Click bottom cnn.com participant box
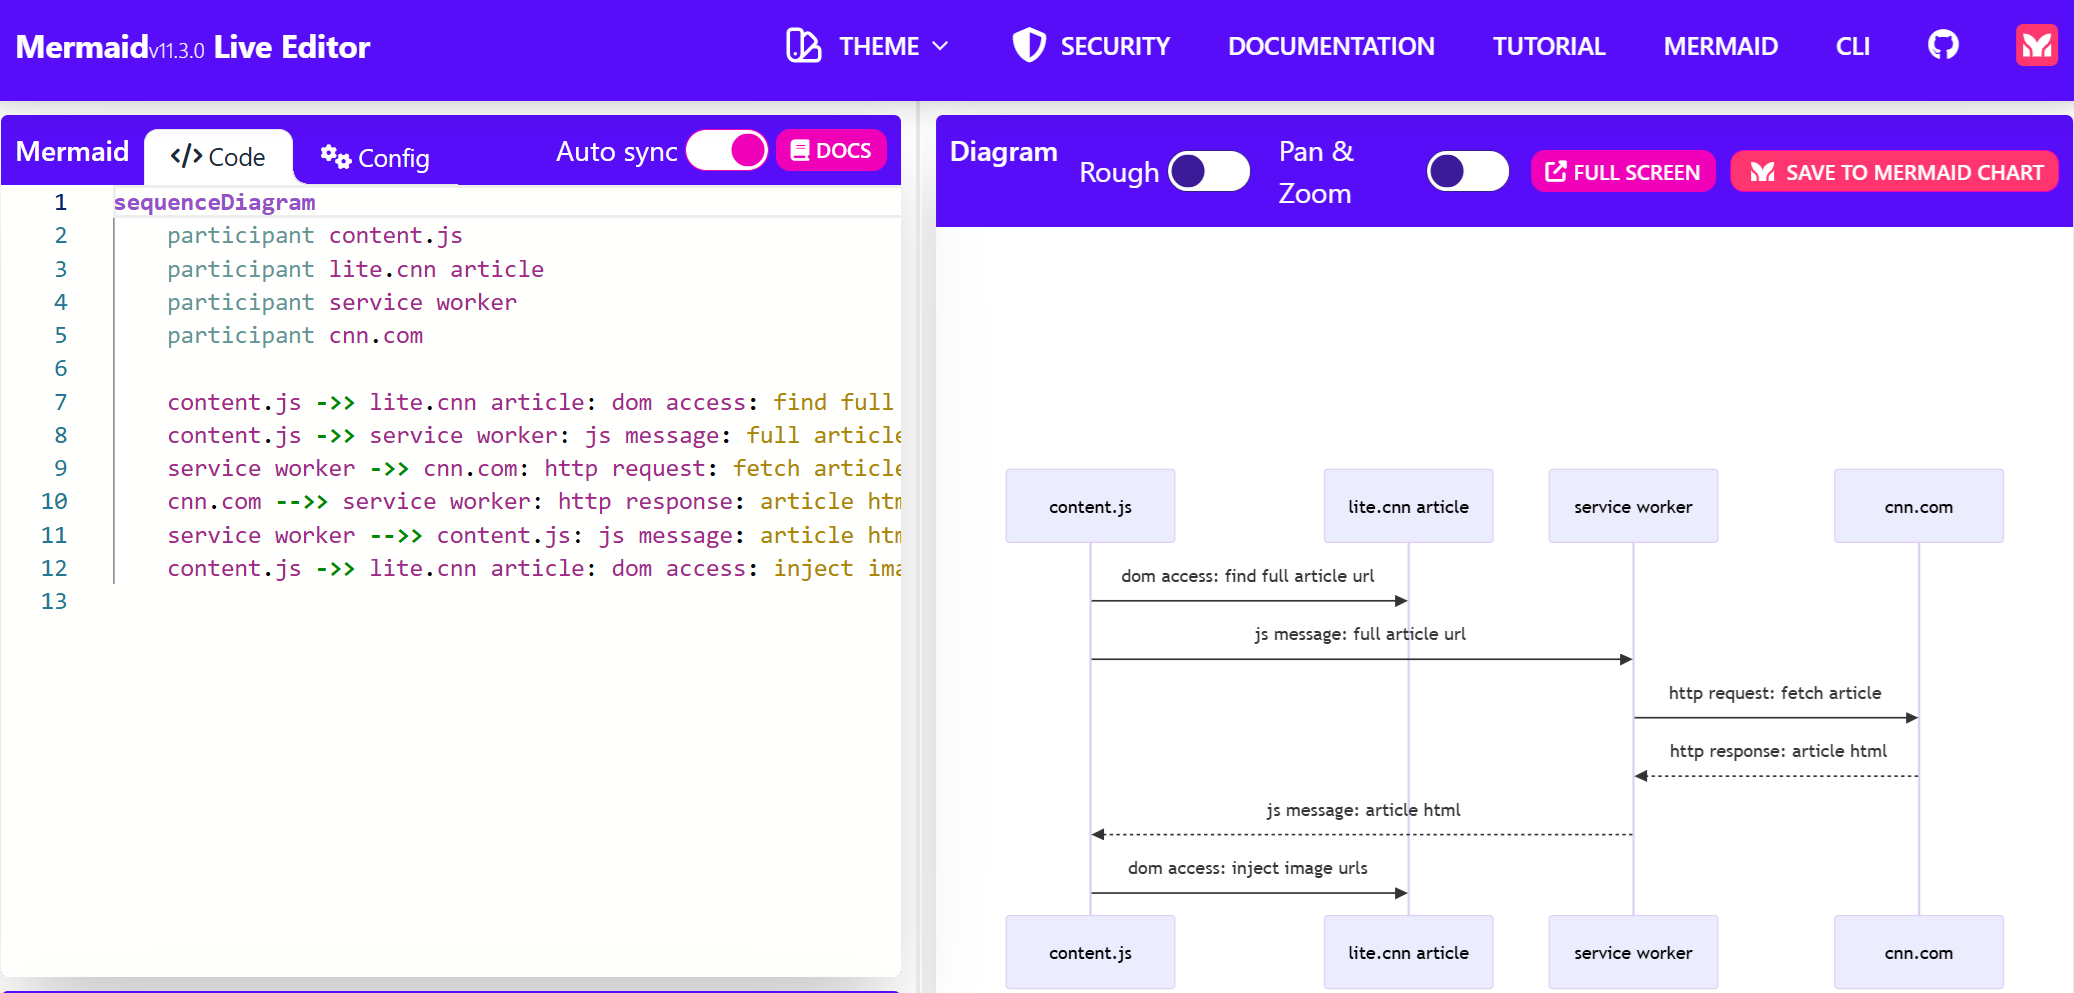This screenshot has height=993, width=2074. [x=1918, y=952]
